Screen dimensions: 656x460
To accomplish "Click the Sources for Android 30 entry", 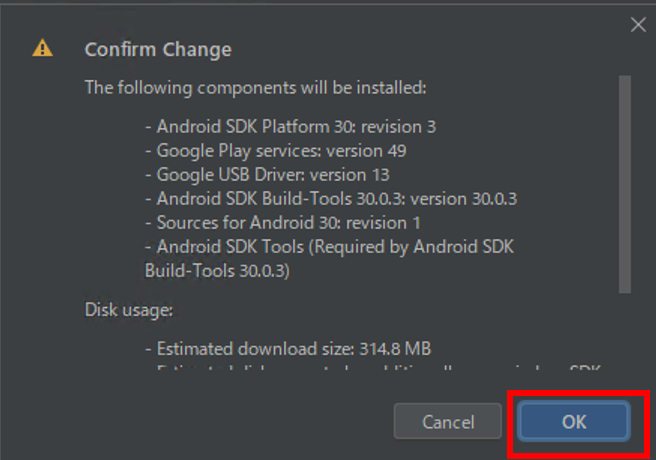I will coord(283,223).
